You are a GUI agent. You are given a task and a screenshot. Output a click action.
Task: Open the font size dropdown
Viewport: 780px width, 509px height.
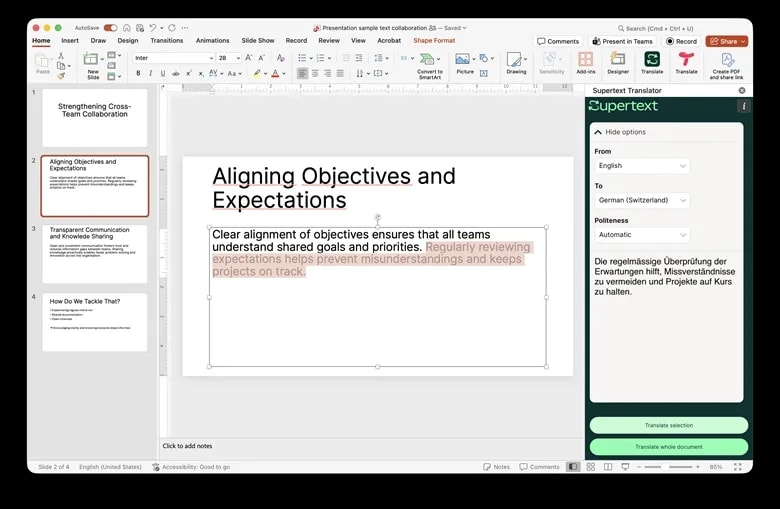(x=238, y=58)
